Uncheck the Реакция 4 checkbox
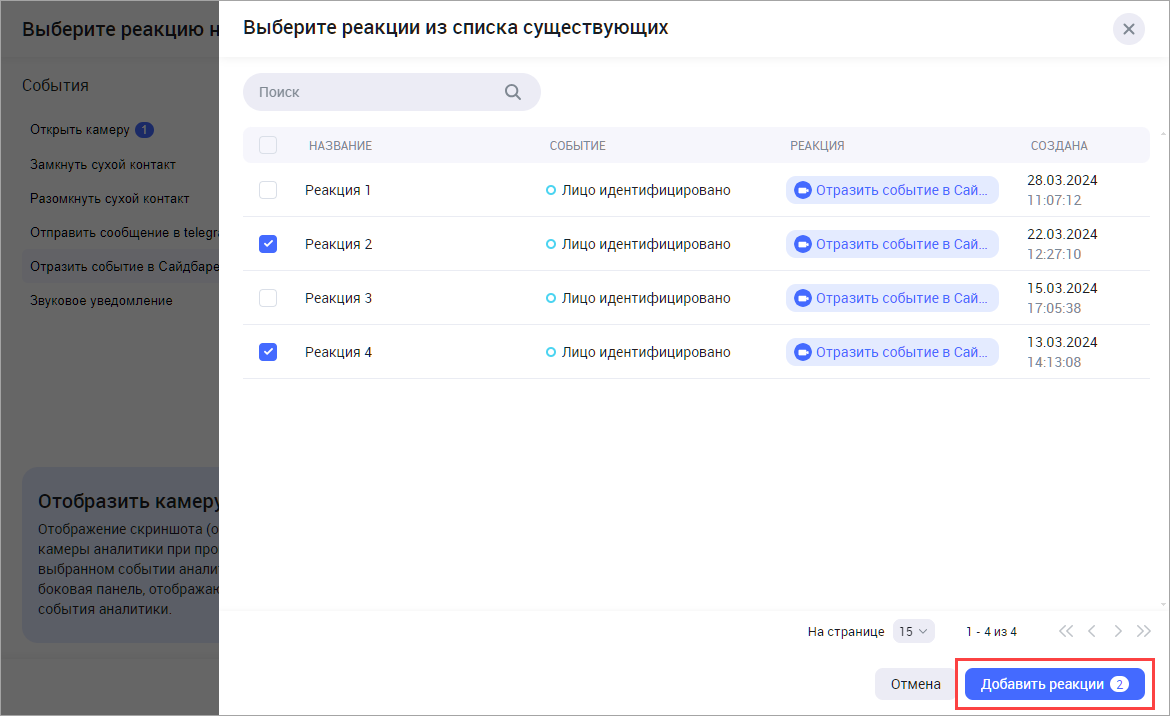 268,352
